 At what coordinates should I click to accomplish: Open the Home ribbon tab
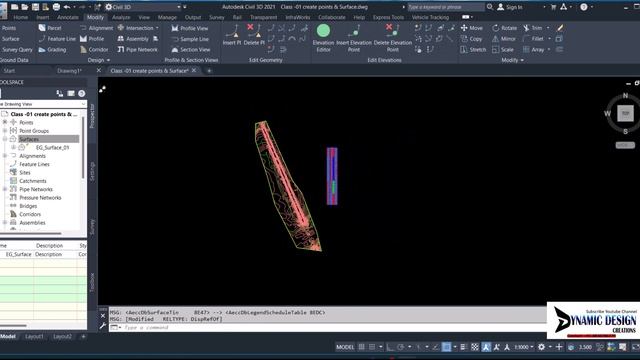[21, 17]
